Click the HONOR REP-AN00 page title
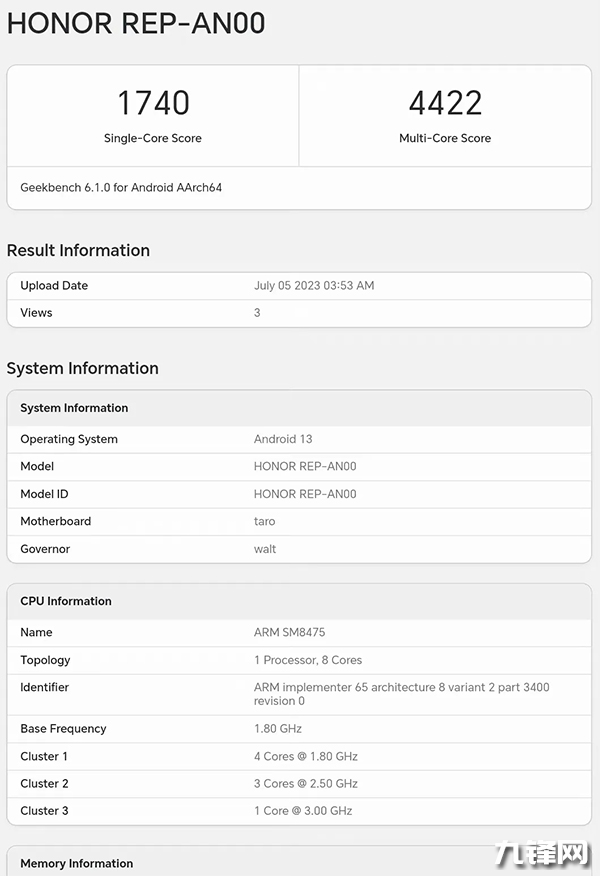Screen dimensions: 600x876 136,24
